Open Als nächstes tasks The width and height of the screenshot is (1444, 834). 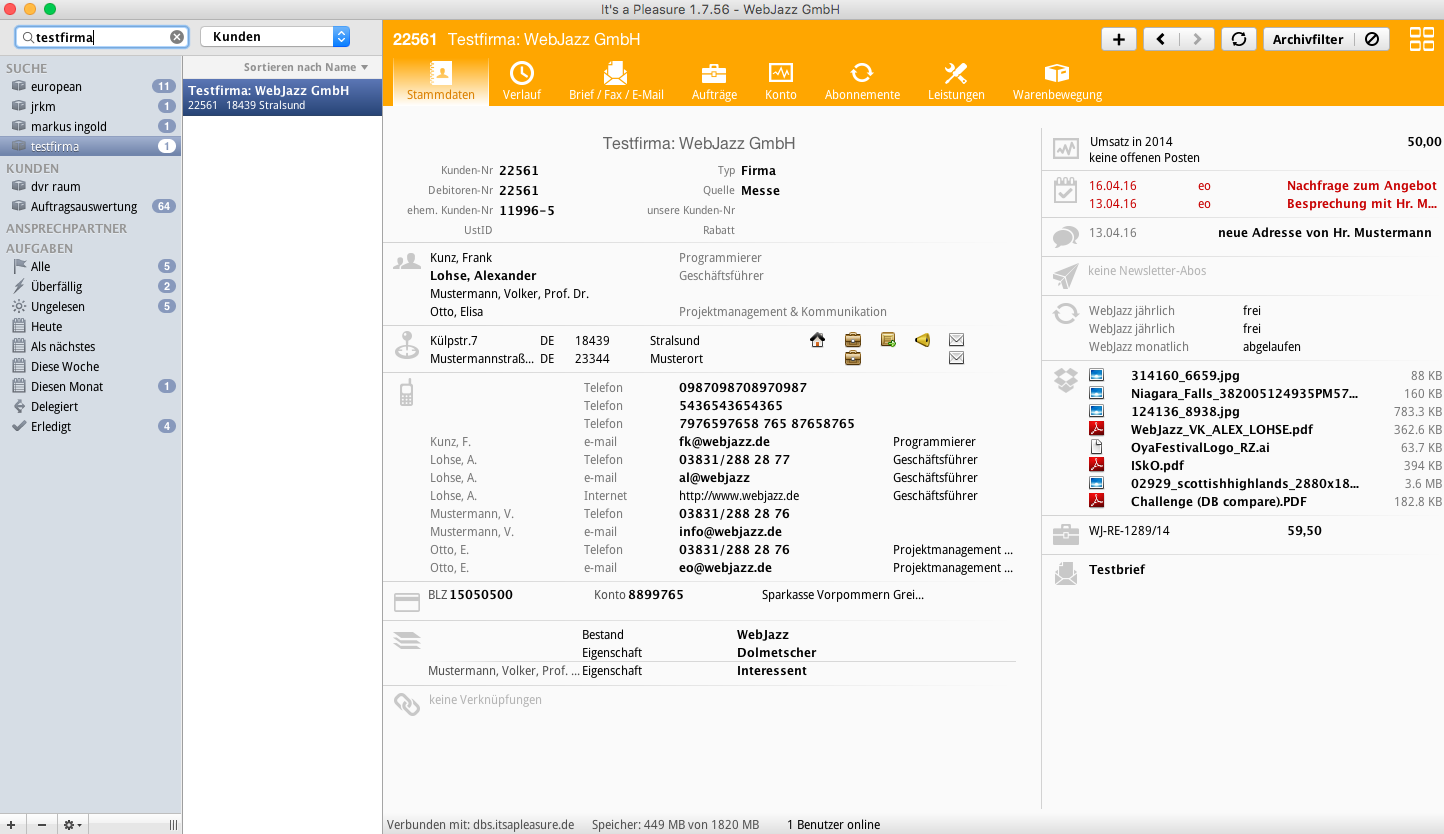(90, 346)
